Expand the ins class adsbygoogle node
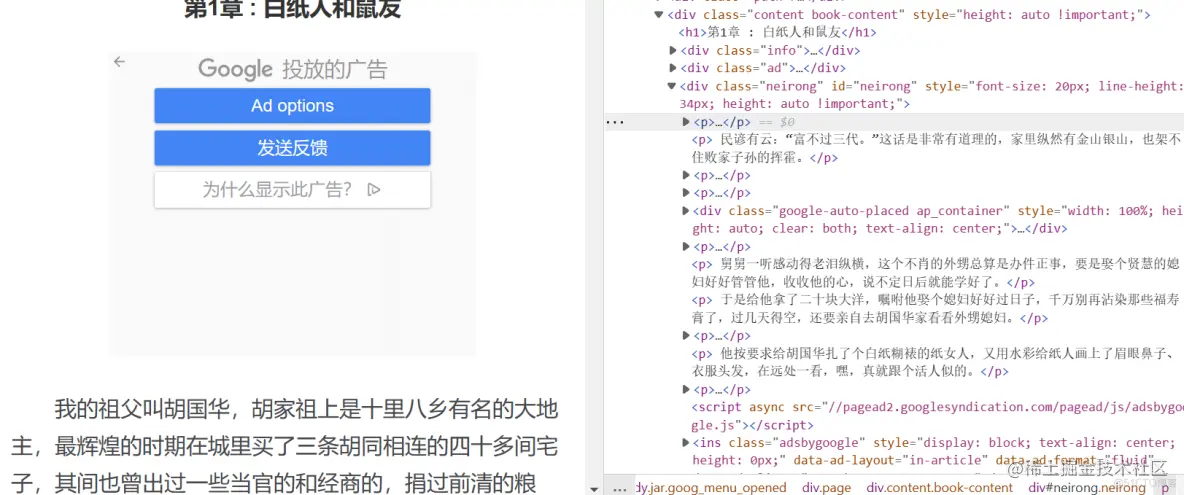1184x495 pixels. 686,442
